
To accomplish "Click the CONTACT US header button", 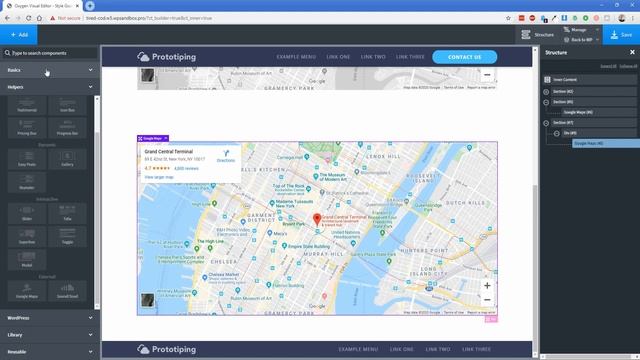I will [x=464, y=57].
